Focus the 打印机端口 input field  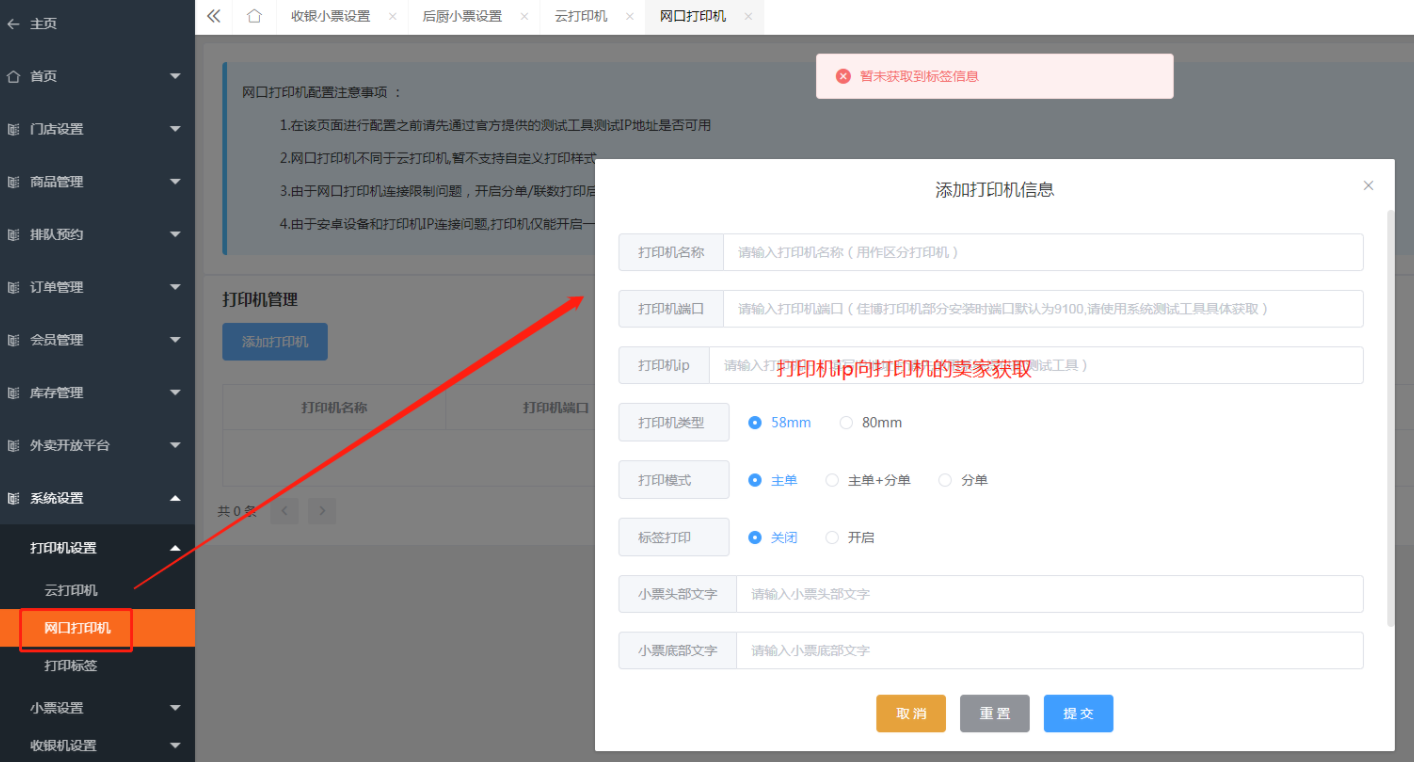pos(1043,309)
